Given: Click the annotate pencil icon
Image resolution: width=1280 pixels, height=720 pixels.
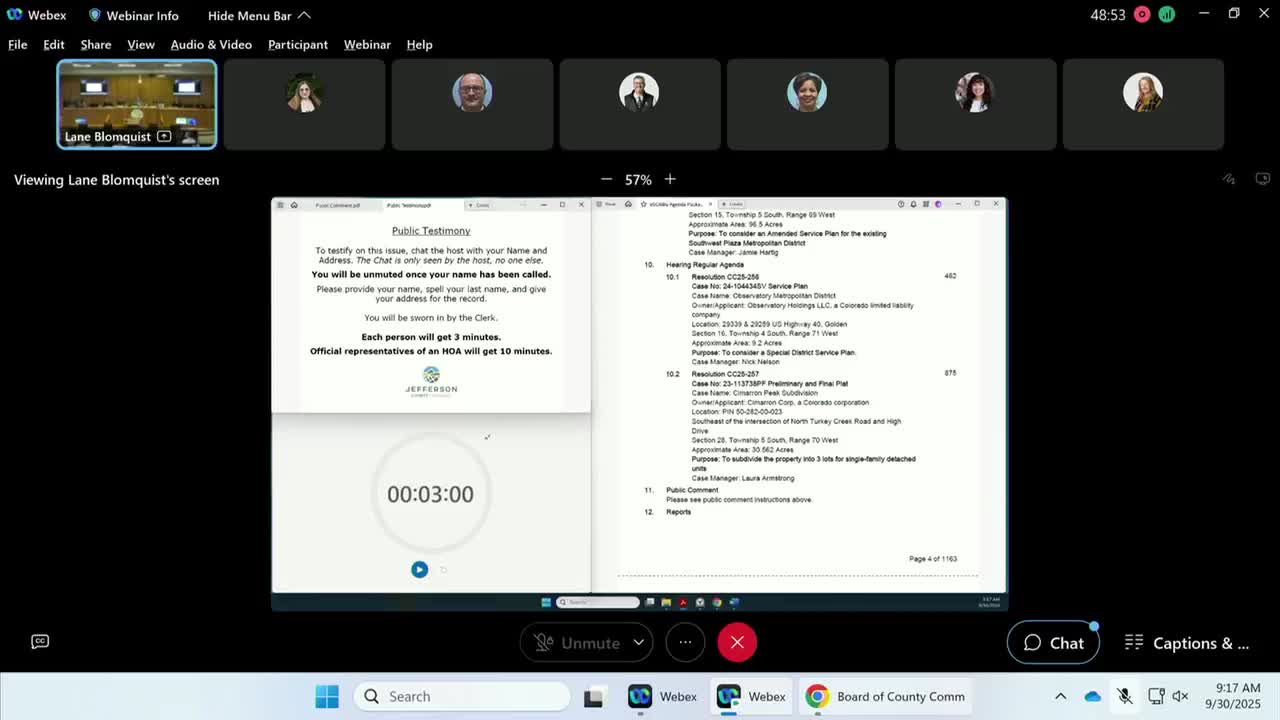Looking at the screenshot, I should [1229, 179].
